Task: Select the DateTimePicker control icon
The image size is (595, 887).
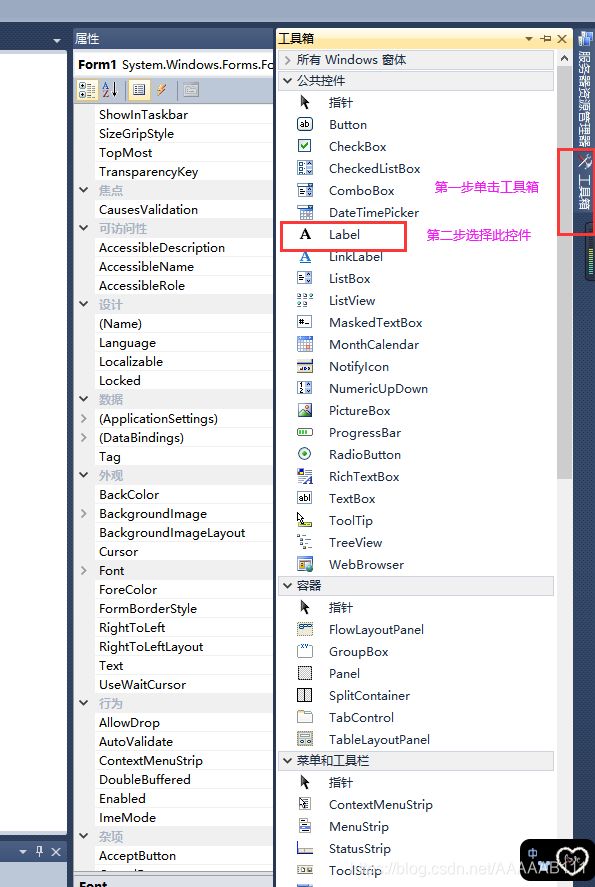Action: pyautogui.click(x=304, y=212)
